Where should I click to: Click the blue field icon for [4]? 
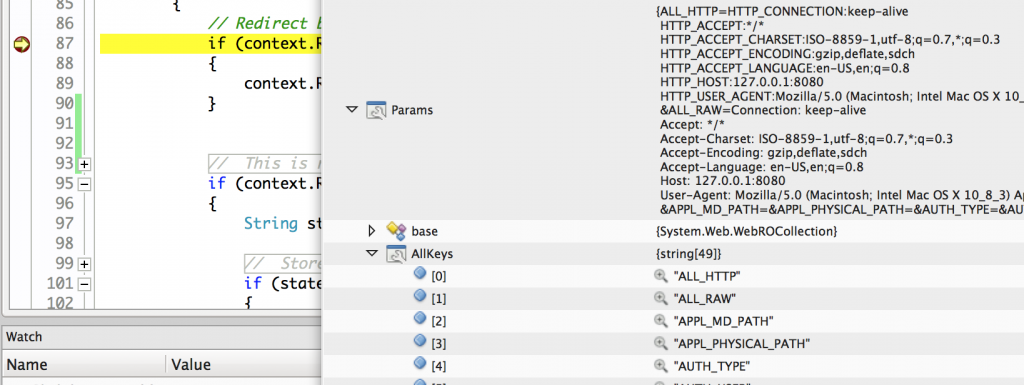(421, 363)
